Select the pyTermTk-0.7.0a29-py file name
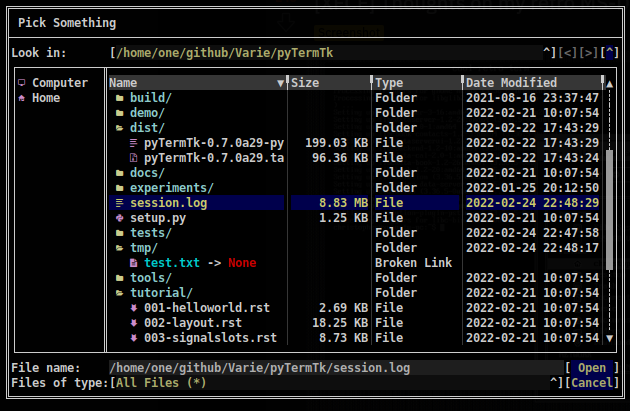 pyautogui.click(x=214, y=143)
